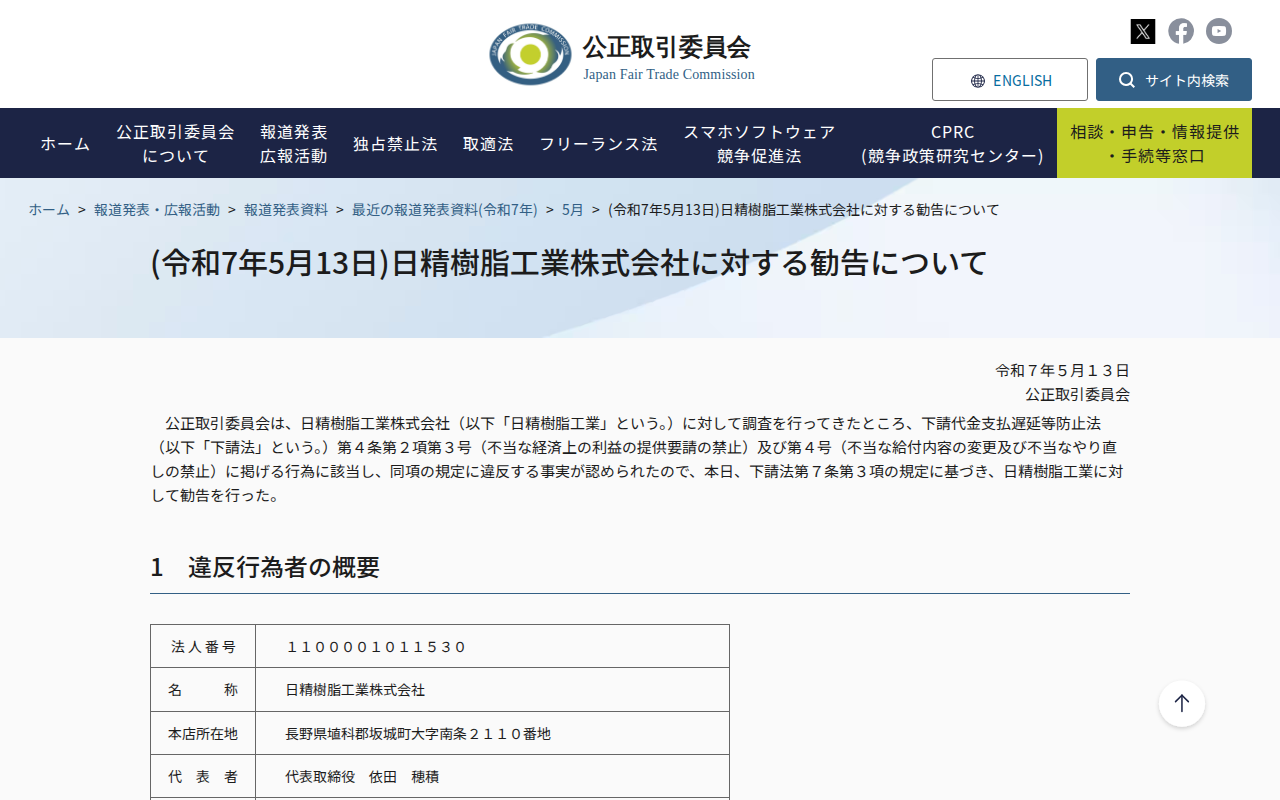Open the 取適法 menu
The height and width of the screenshot is (800, 1280).
click(488, 144)
